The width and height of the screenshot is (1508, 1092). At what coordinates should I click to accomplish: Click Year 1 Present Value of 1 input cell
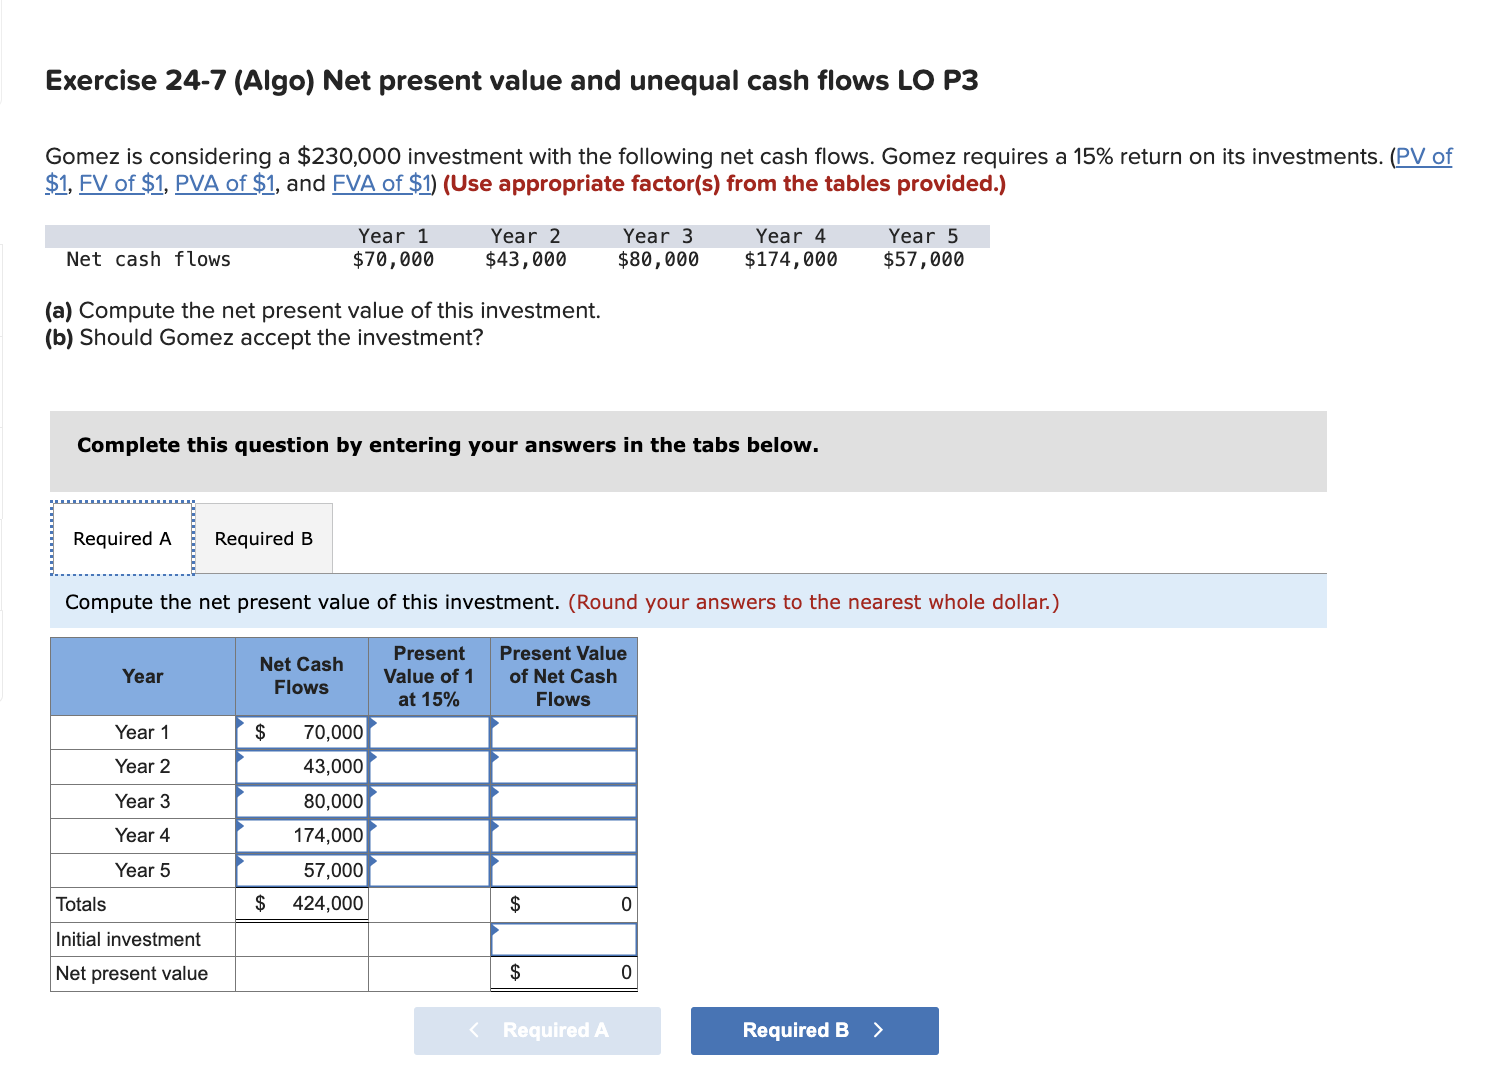(428, 732)
